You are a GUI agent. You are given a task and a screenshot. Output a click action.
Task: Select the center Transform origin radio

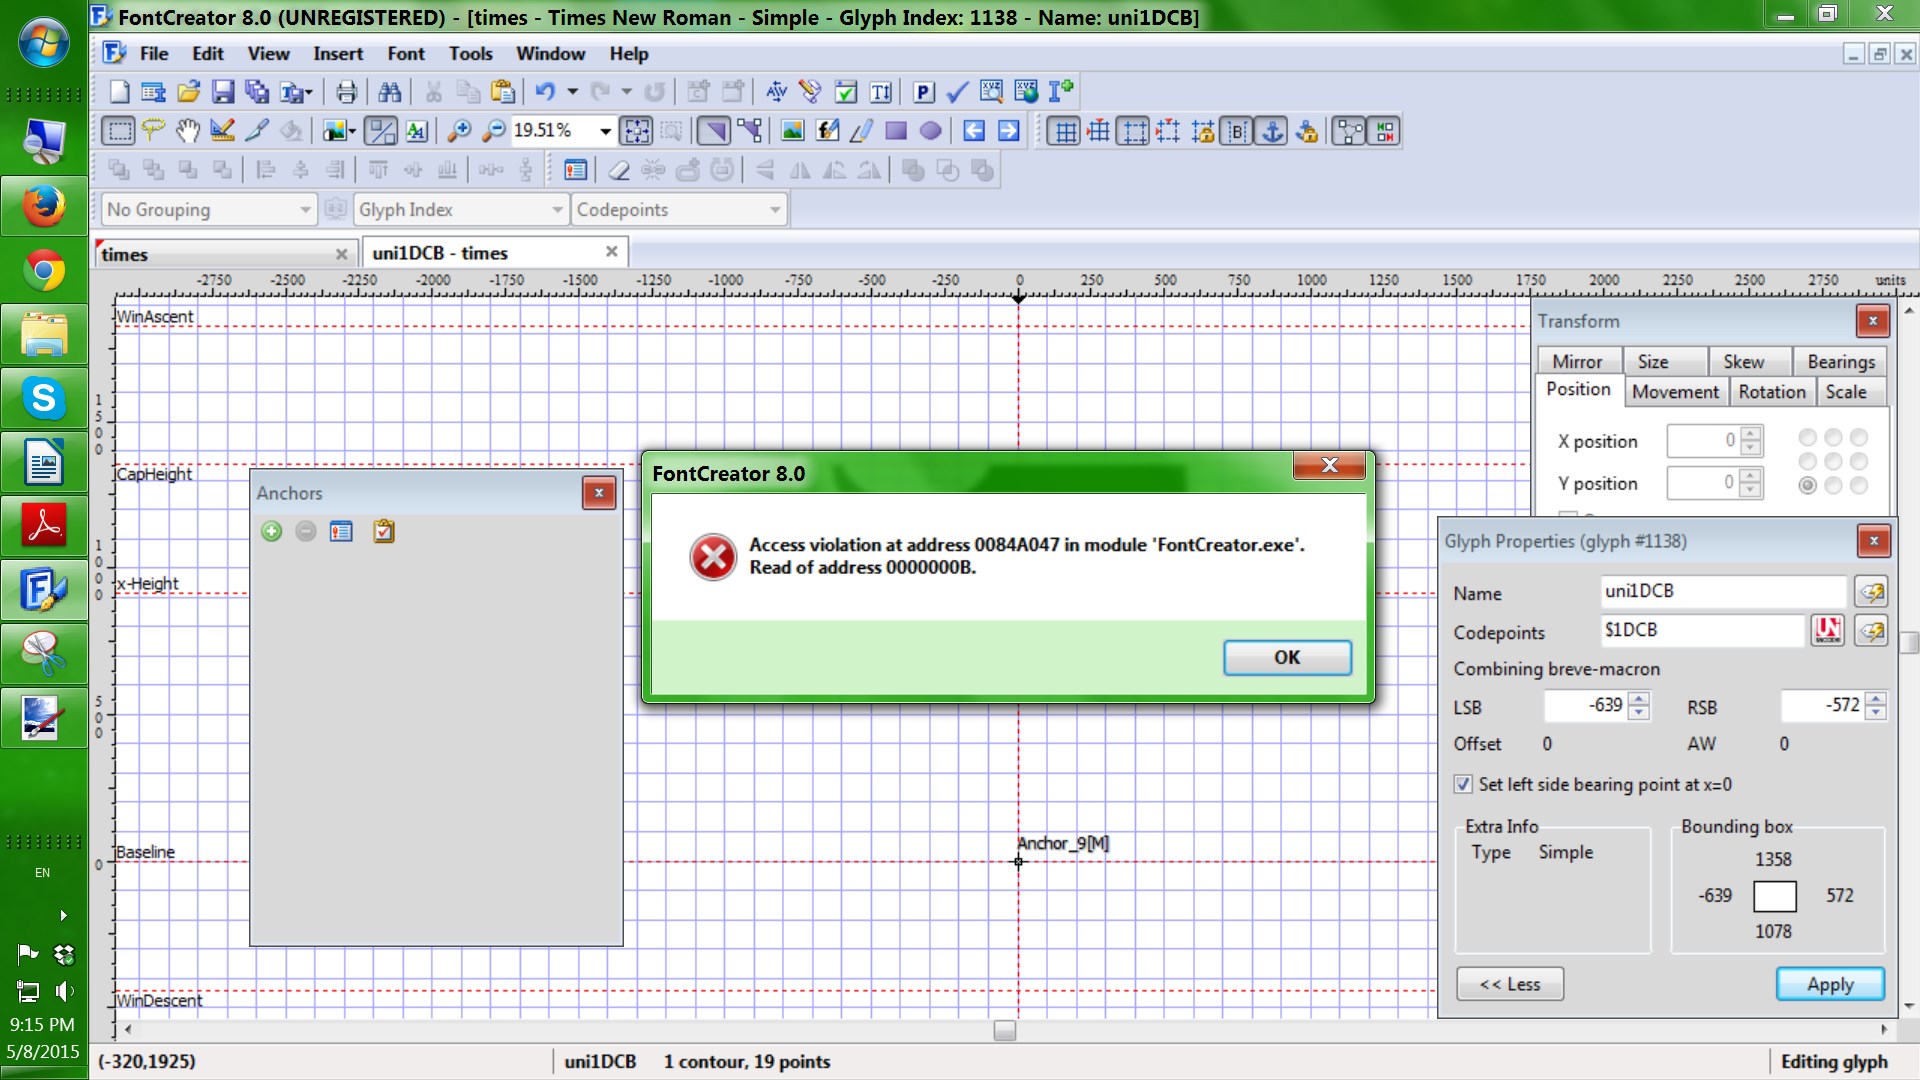(1833, 461)
